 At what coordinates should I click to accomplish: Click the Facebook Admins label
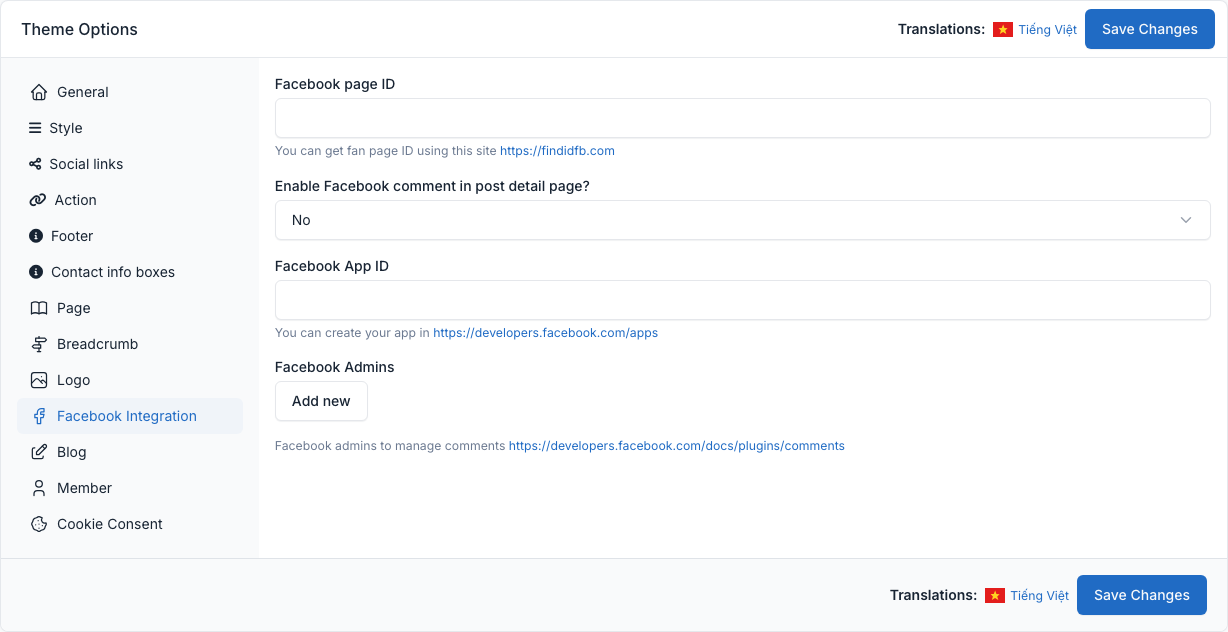(x=335, y=367)
